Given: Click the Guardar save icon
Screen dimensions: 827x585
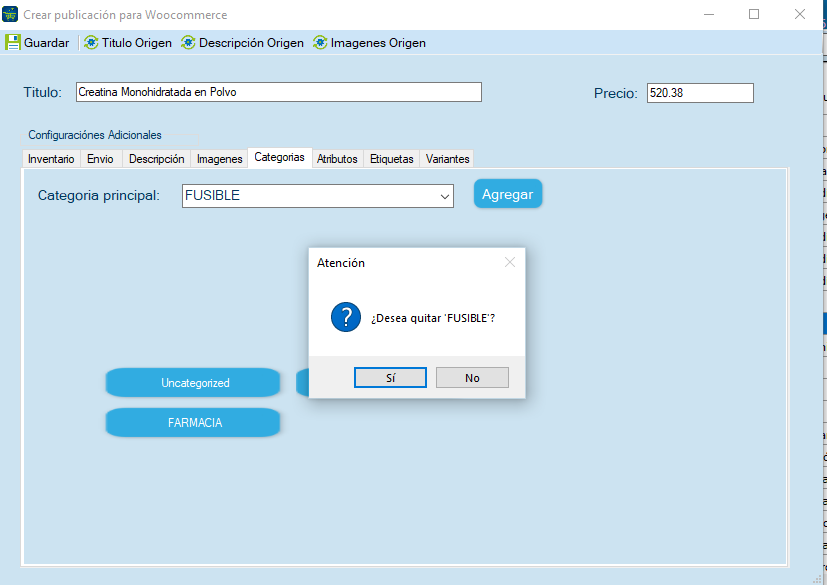Looking at the screenshot, I should (x=13, y=43).
